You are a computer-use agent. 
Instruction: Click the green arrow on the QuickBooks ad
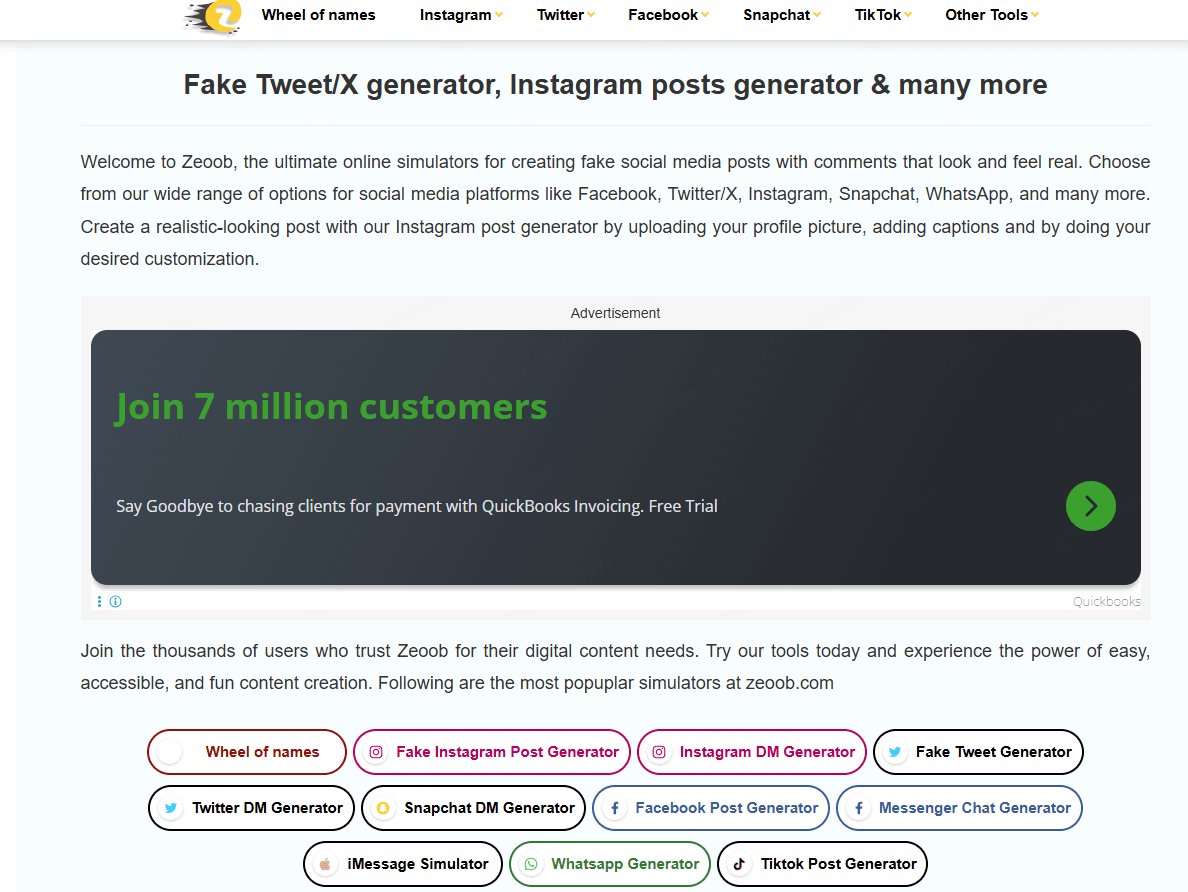(1090, 505)
